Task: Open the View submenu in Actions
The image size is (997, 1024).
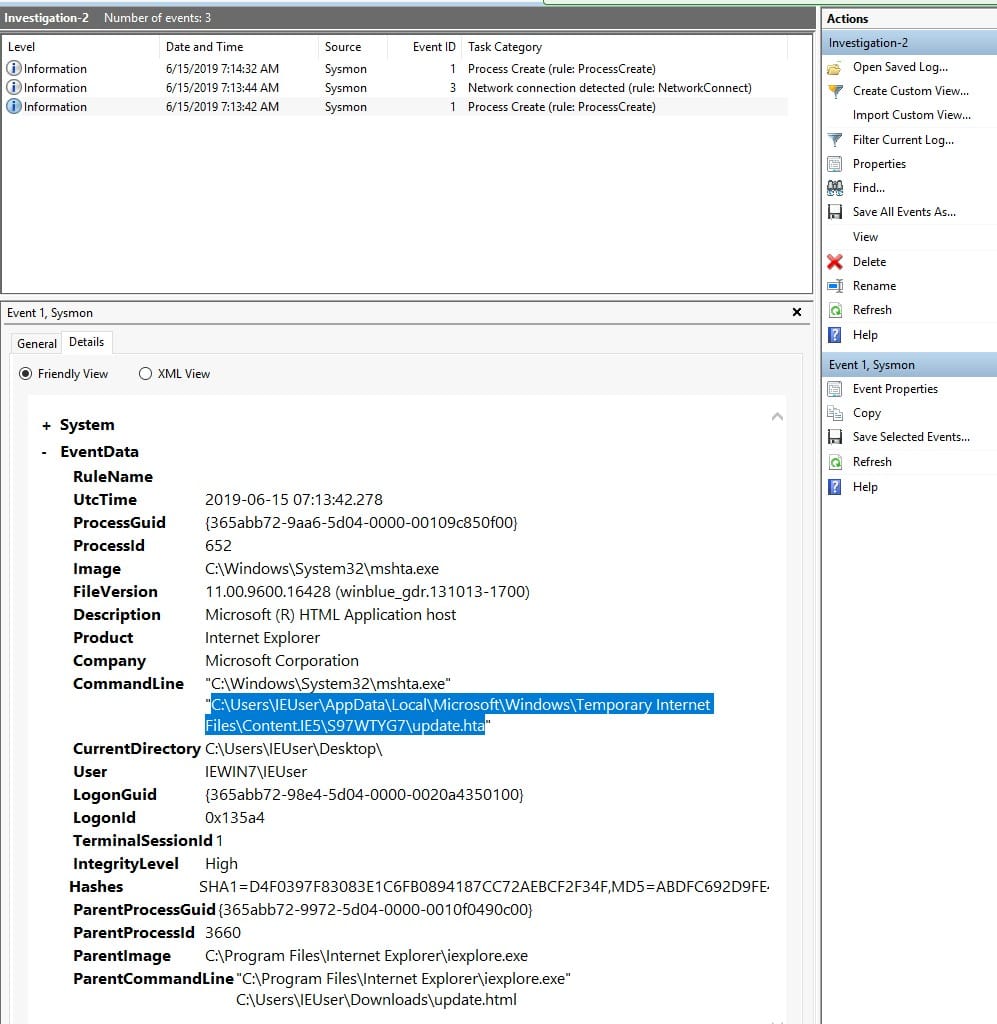Action: [865, 237]
